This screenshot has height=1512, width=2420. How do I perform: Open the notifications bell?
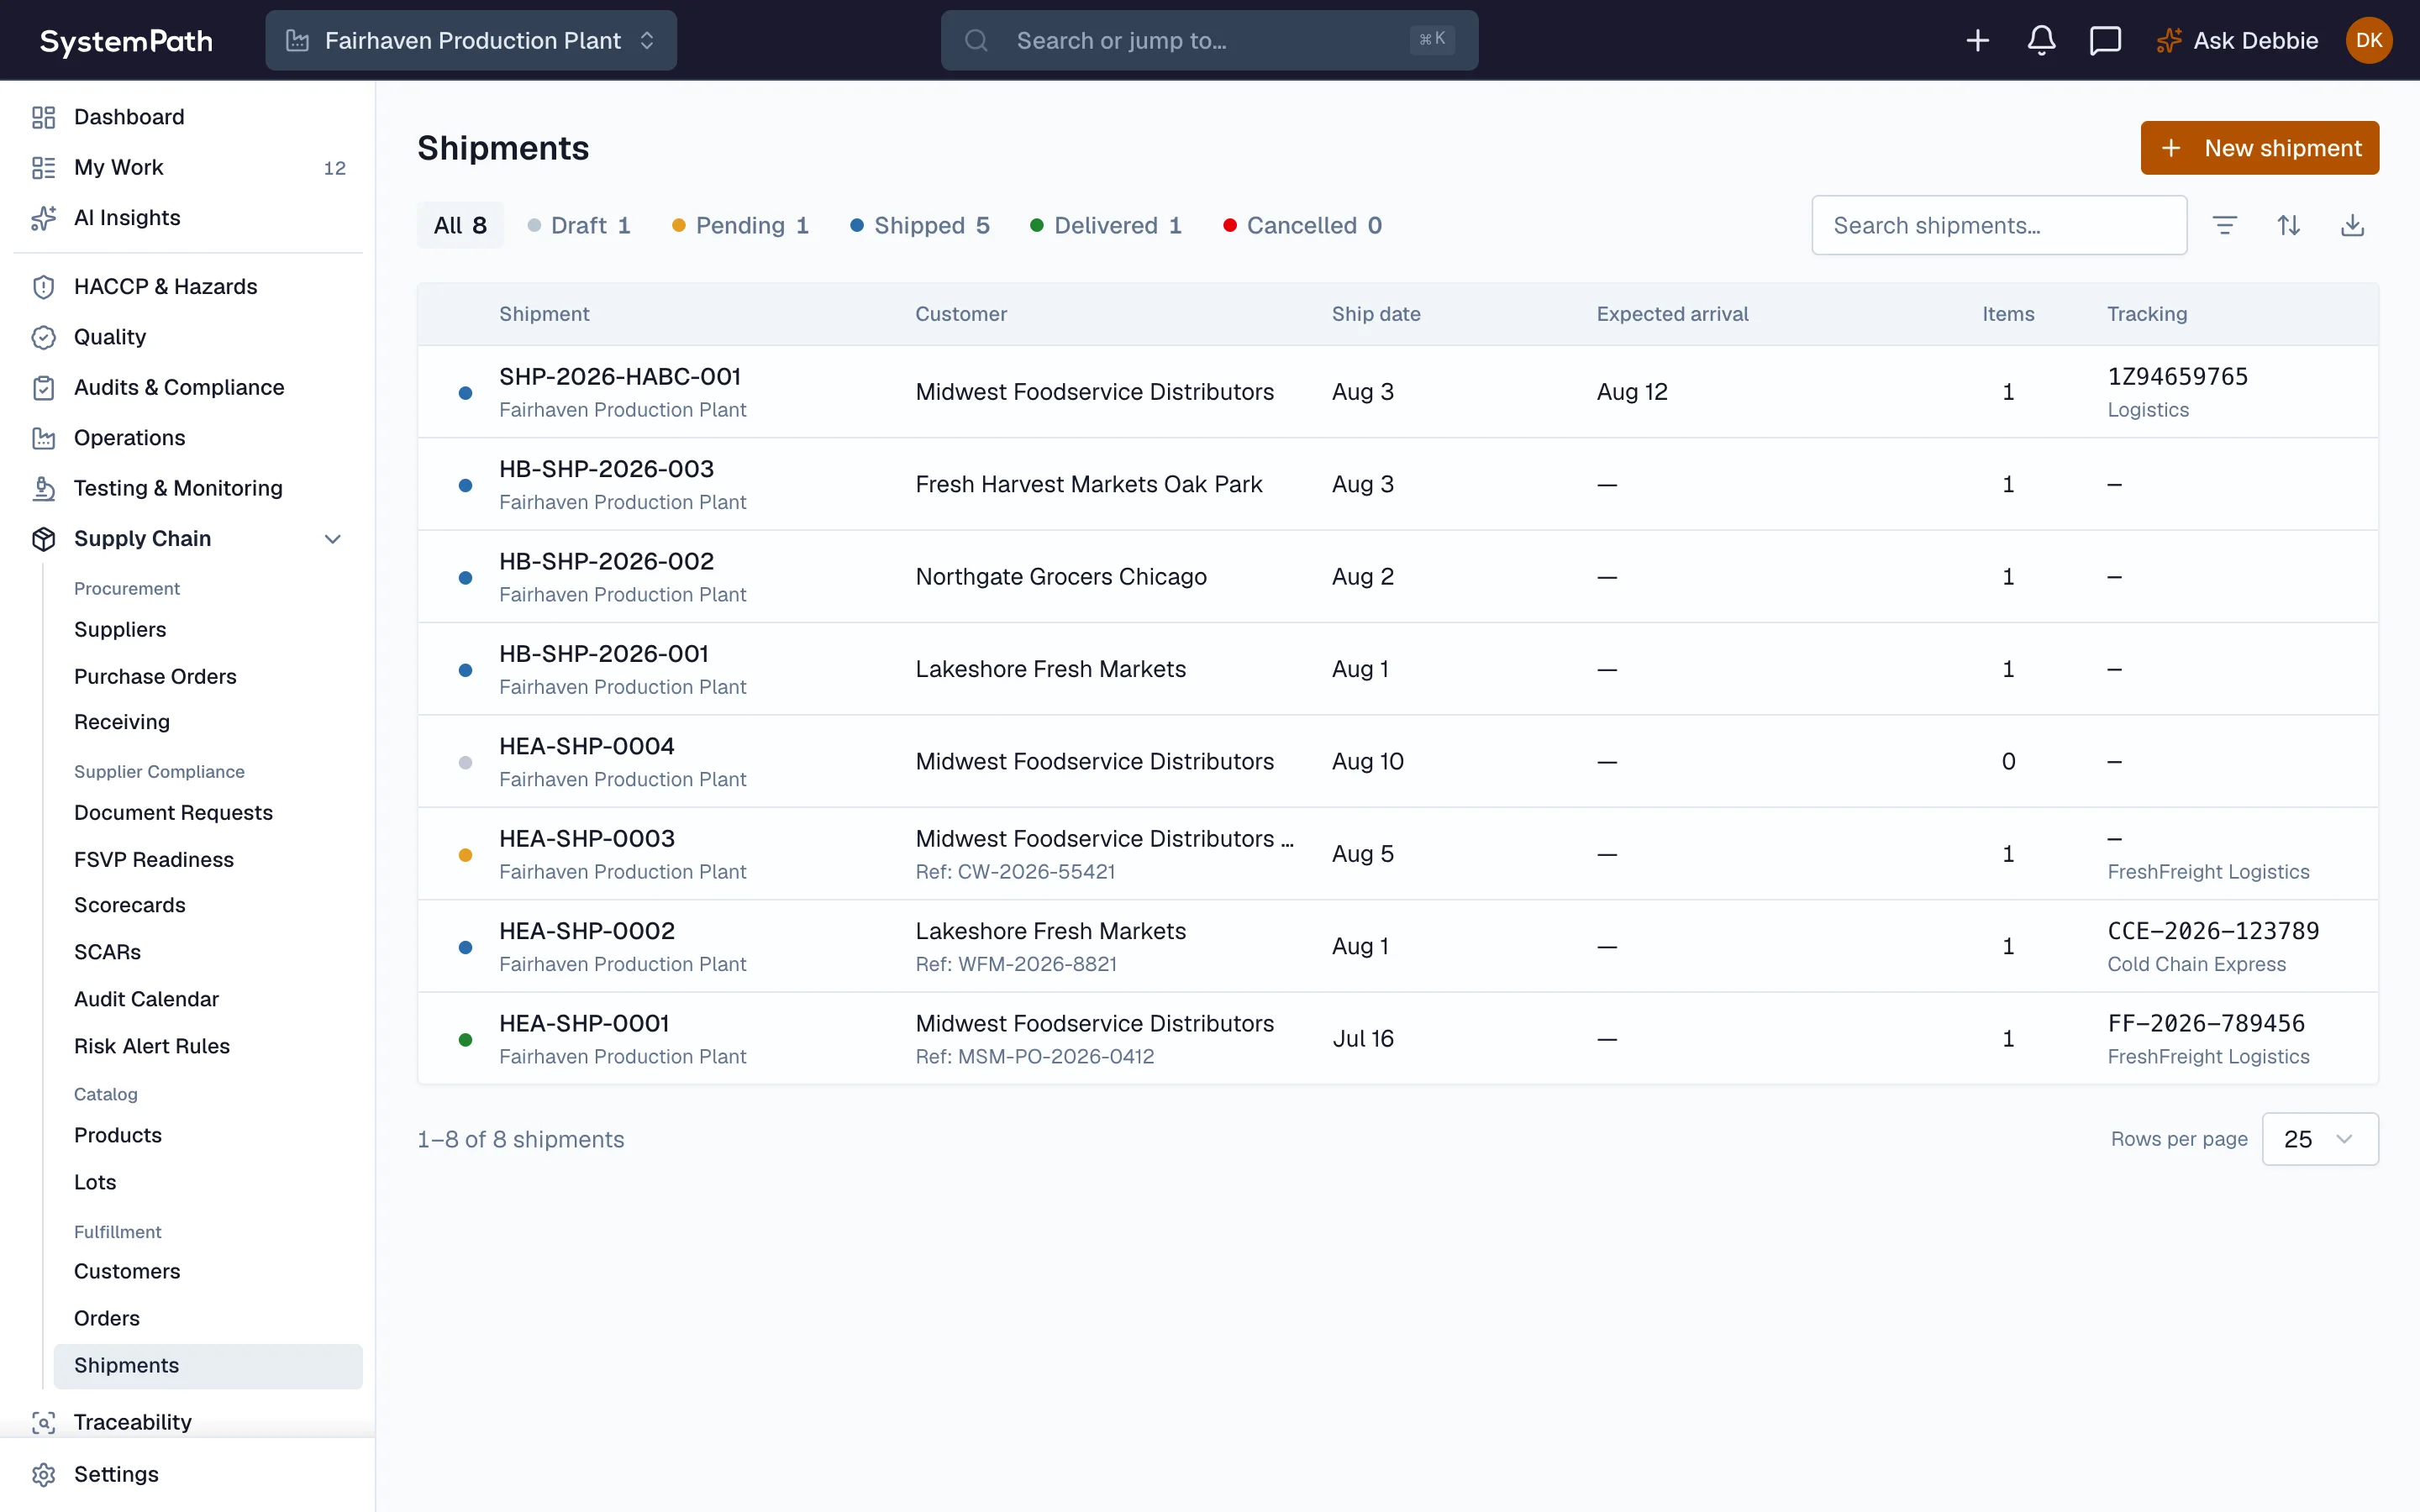coord(2041,40)
